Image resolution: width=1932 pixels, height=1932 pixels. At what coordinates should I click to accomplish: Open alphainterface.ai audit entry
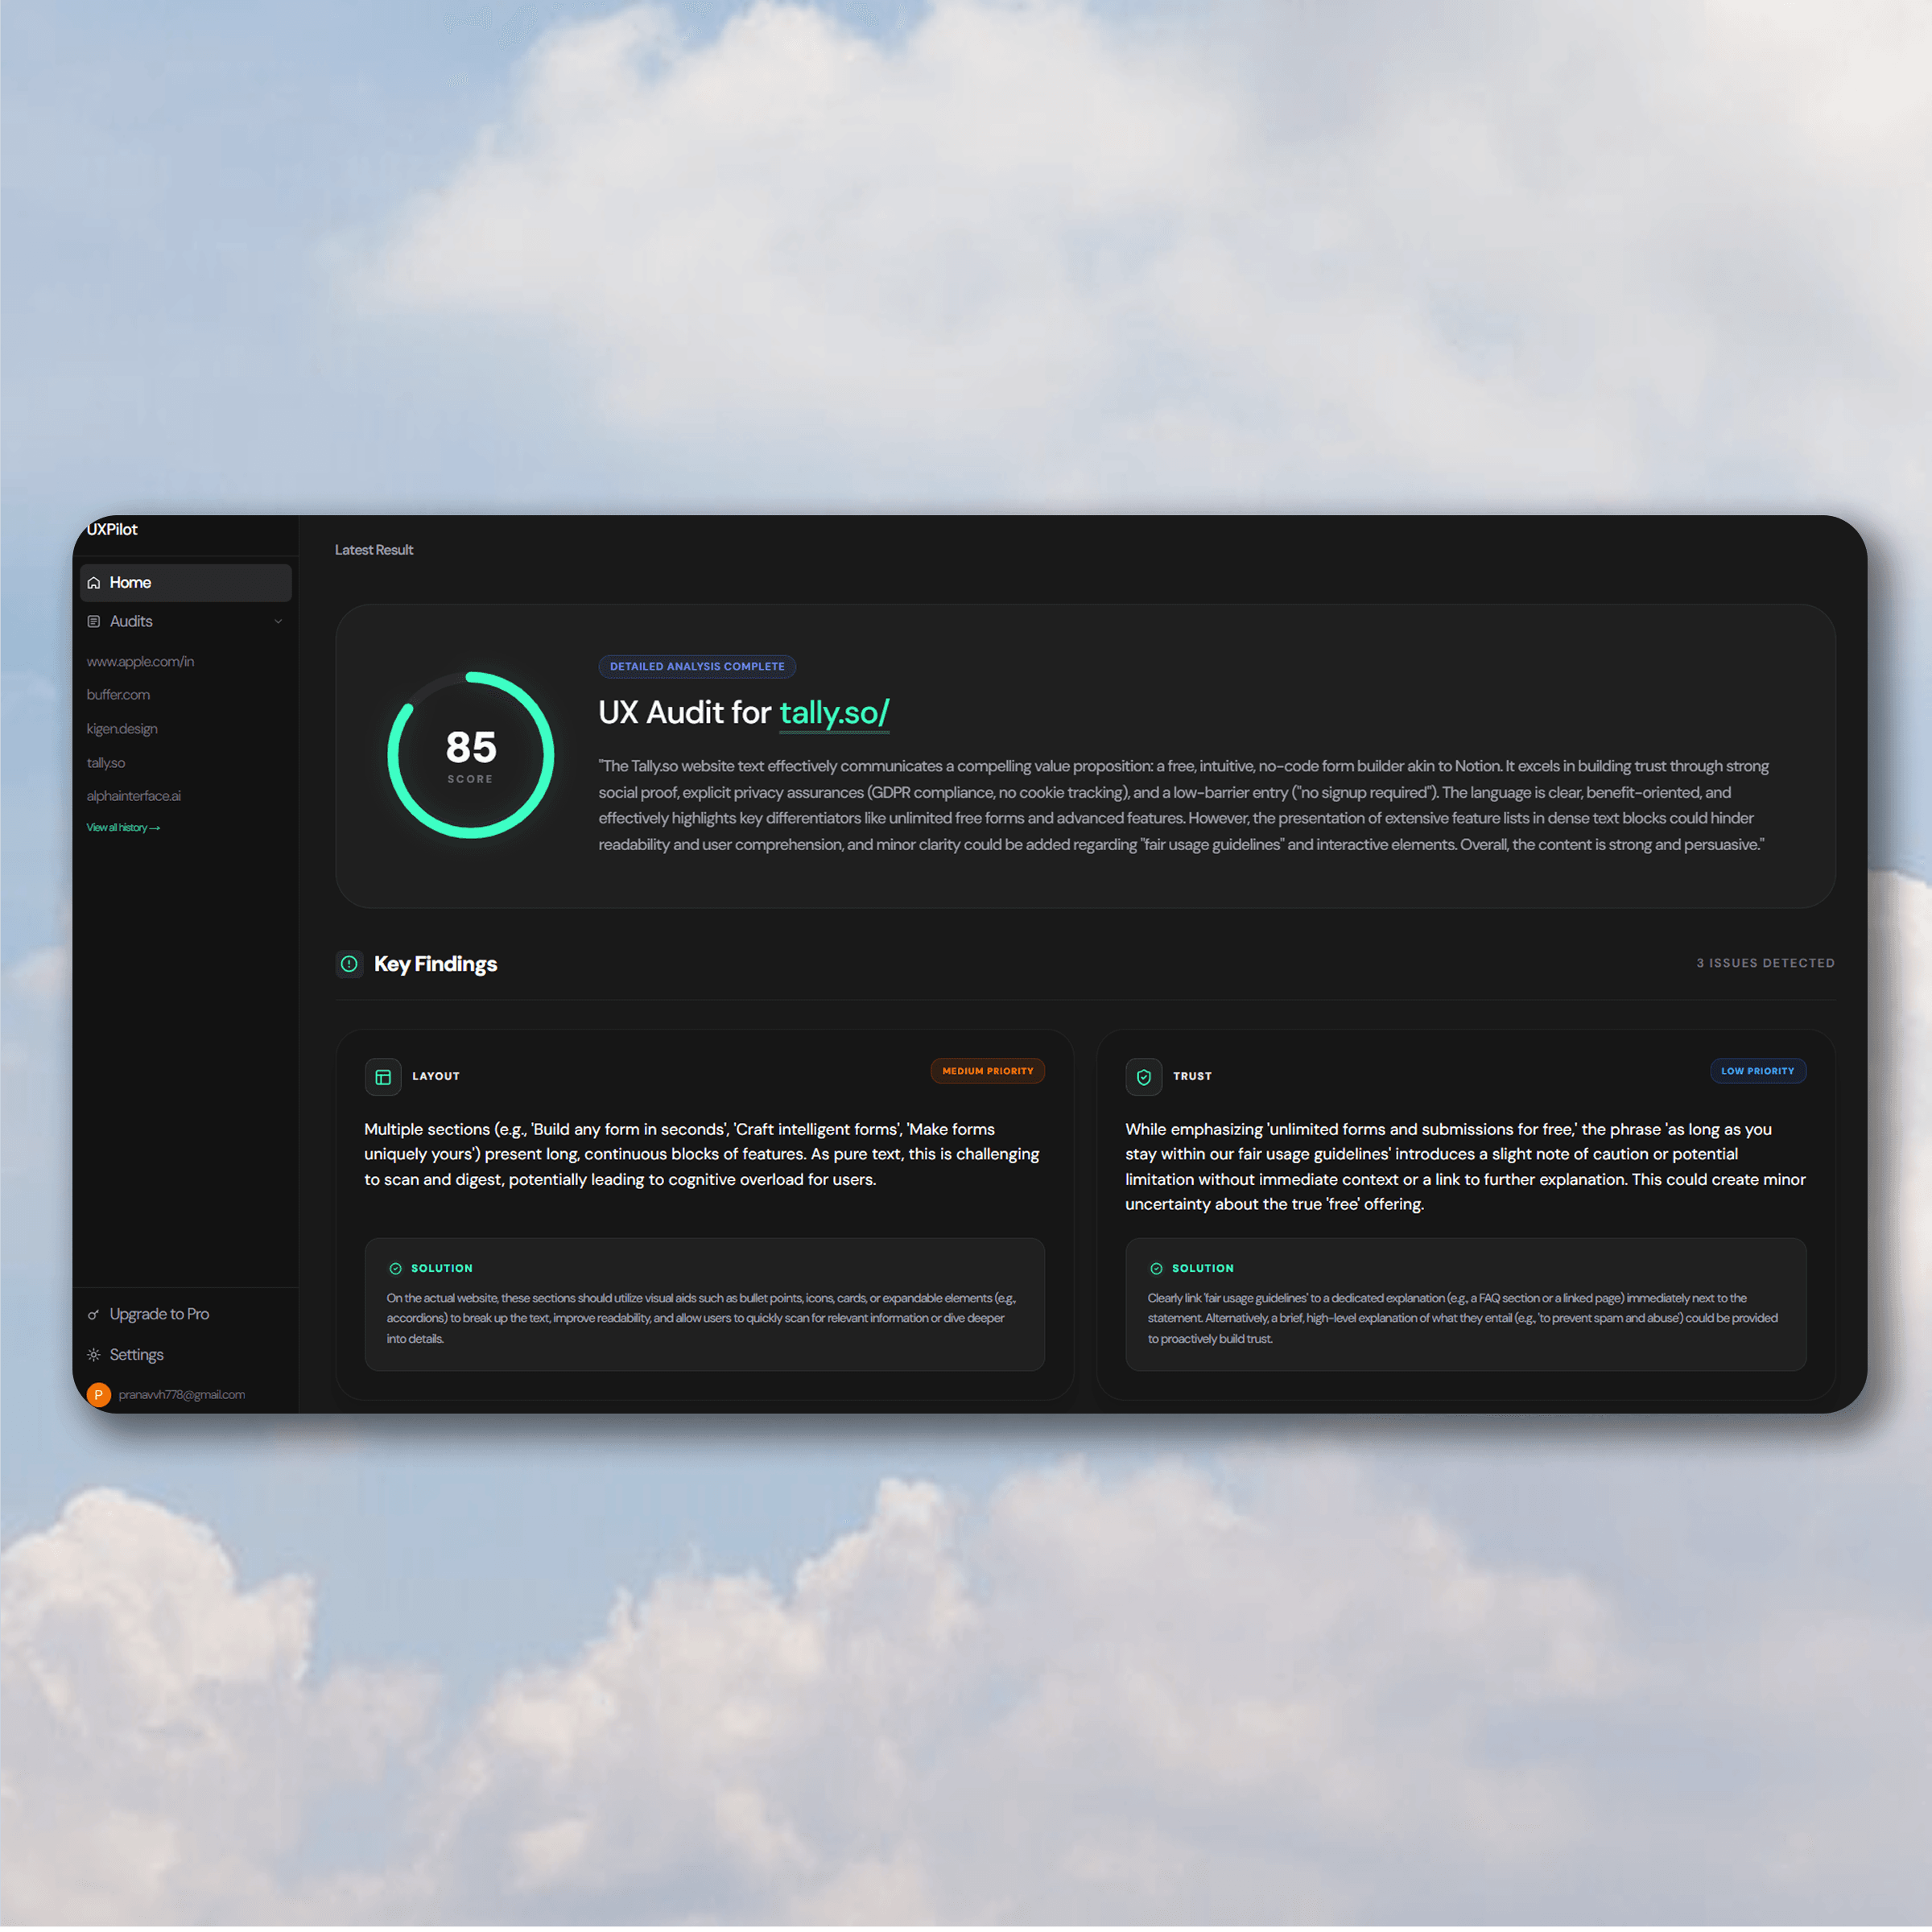[x=134, y=796]
